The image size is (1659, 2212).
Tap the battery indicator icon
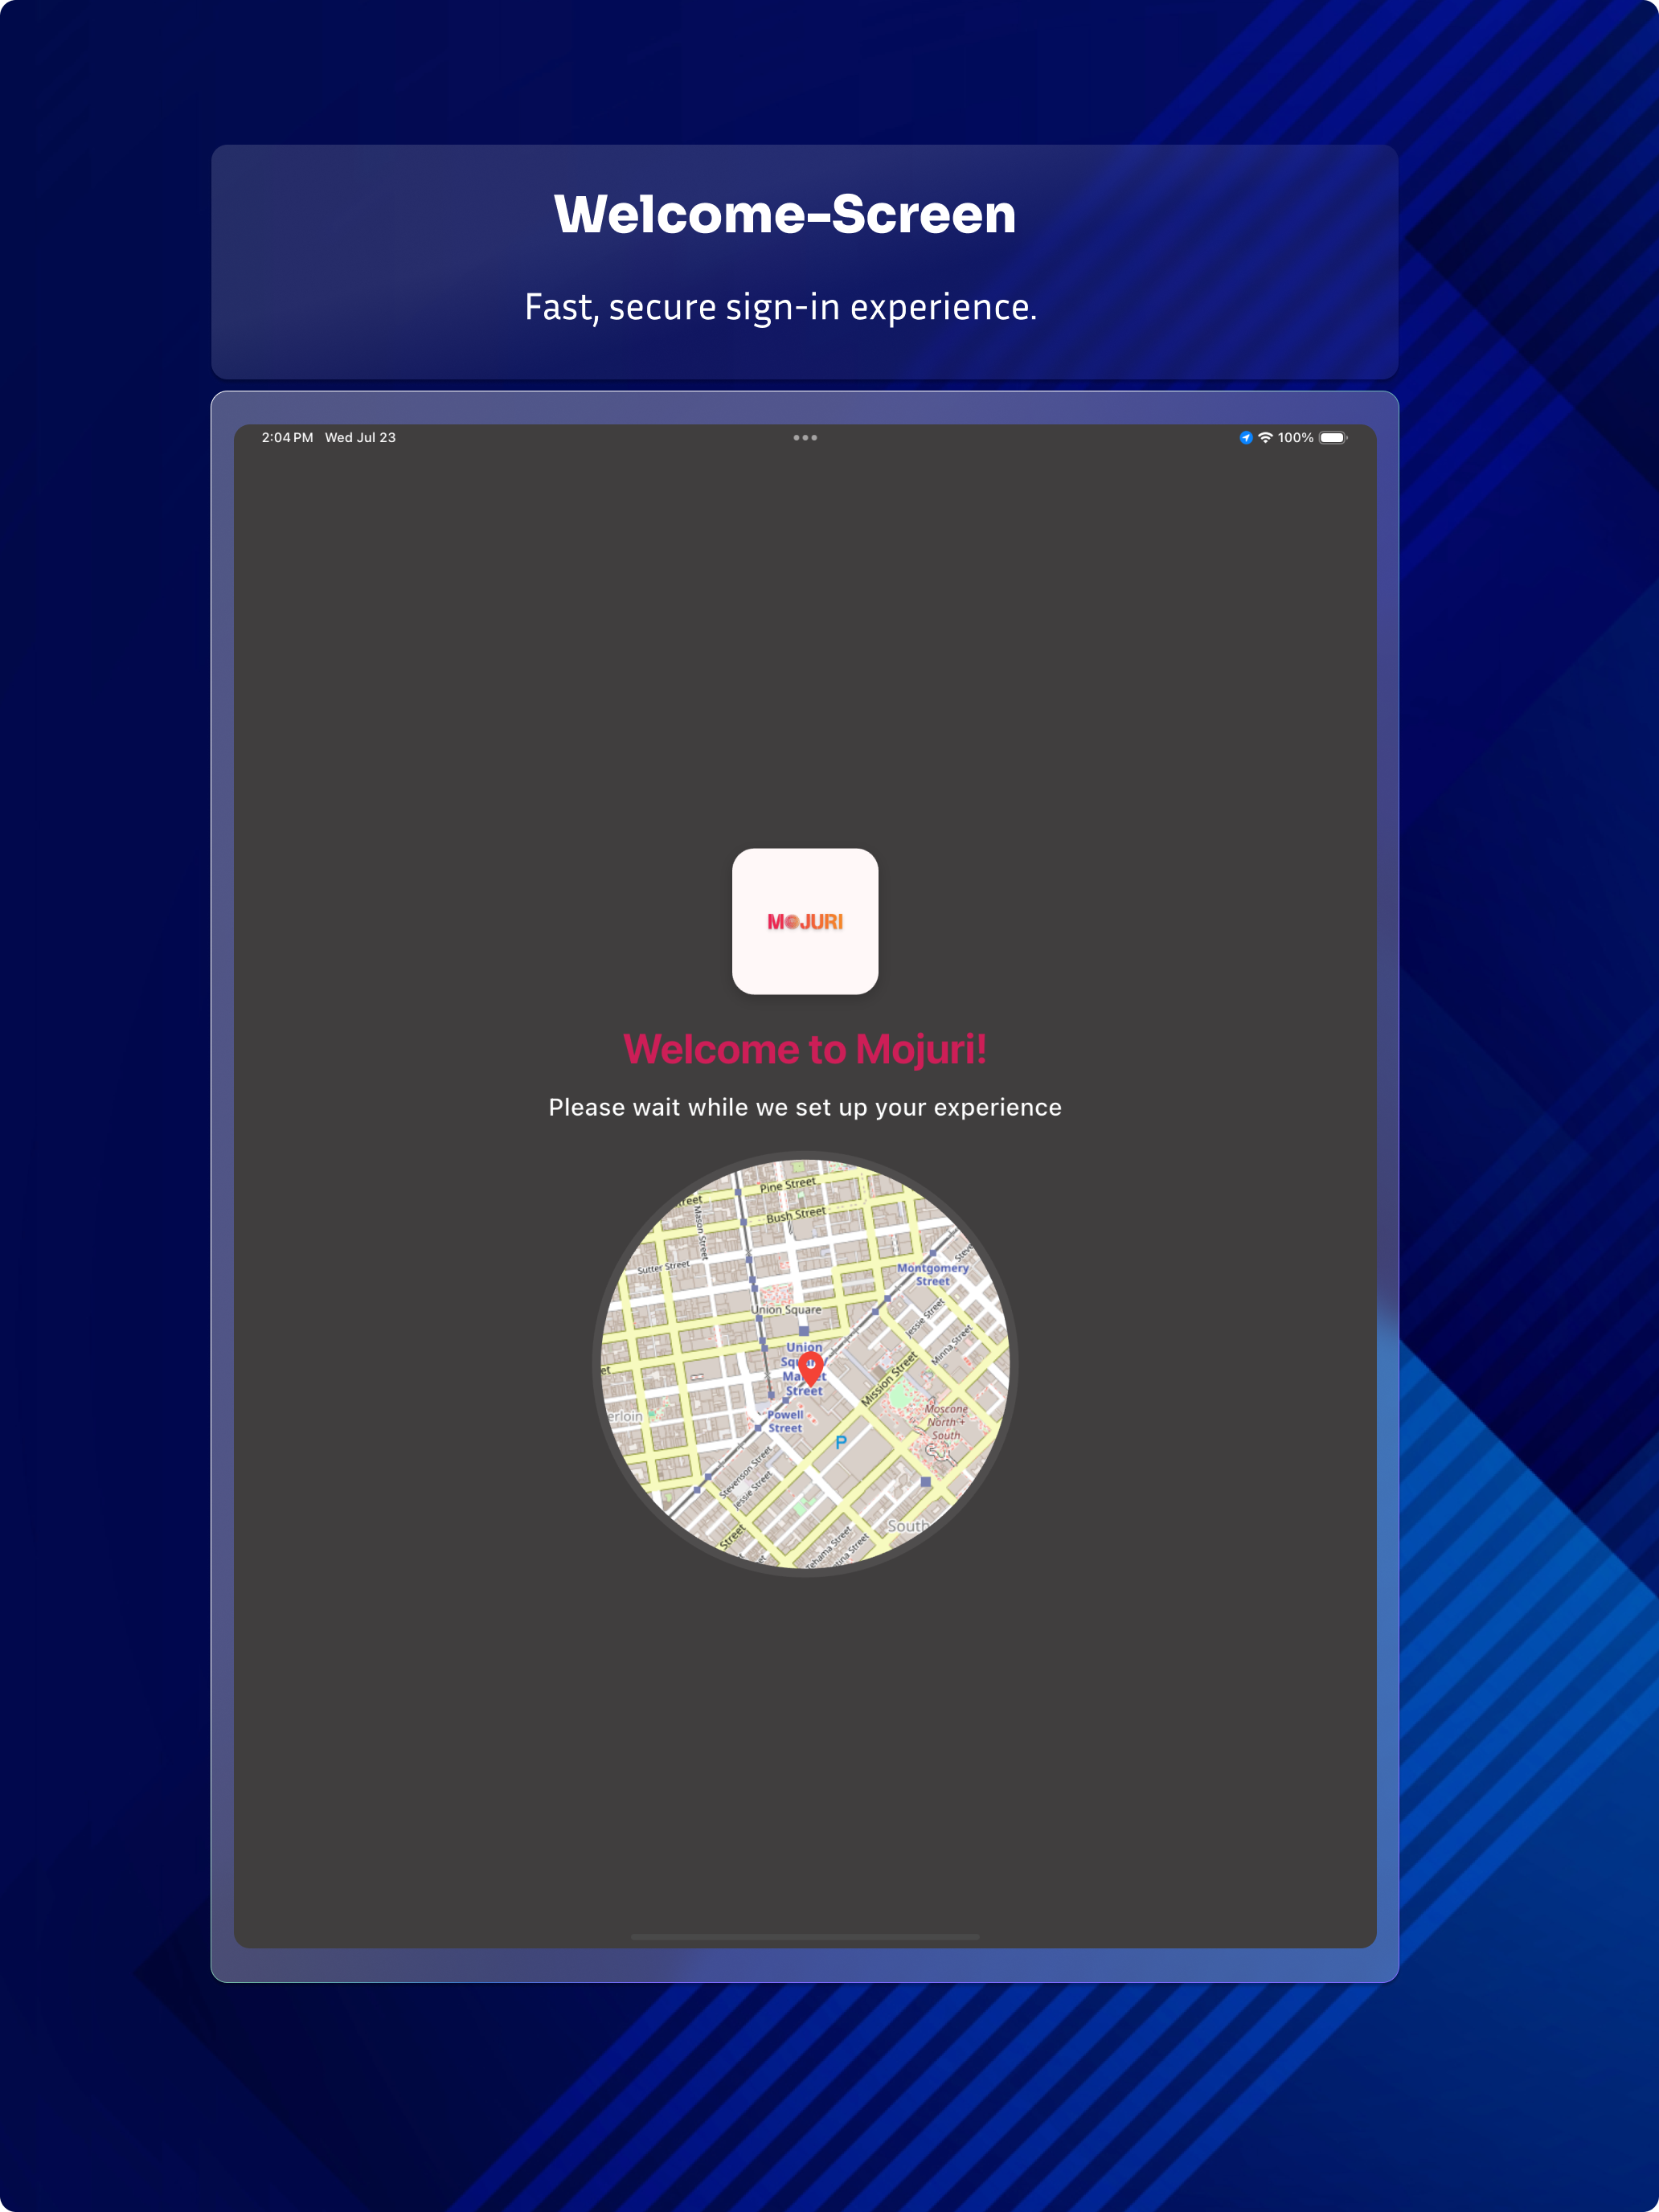(1333, 437)
